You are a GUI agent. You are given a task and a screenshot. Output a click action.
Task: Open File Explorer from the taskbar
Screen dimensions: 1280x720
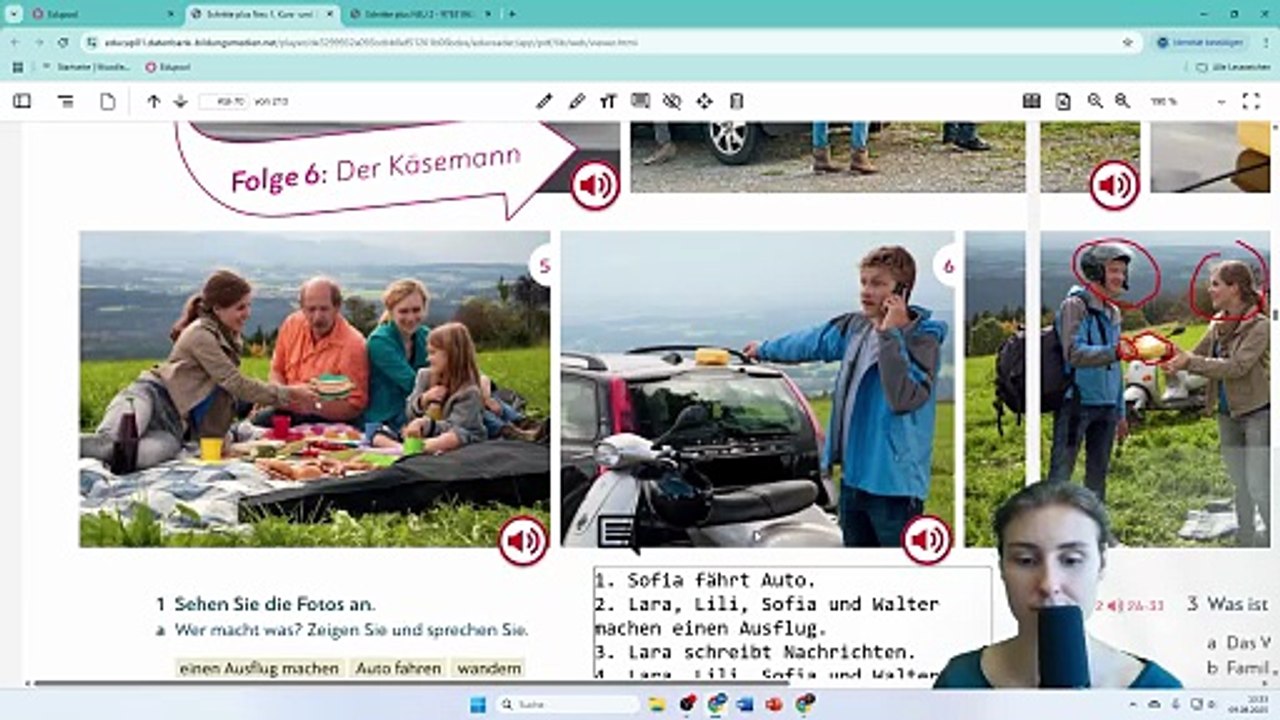(x=657, y=704)
